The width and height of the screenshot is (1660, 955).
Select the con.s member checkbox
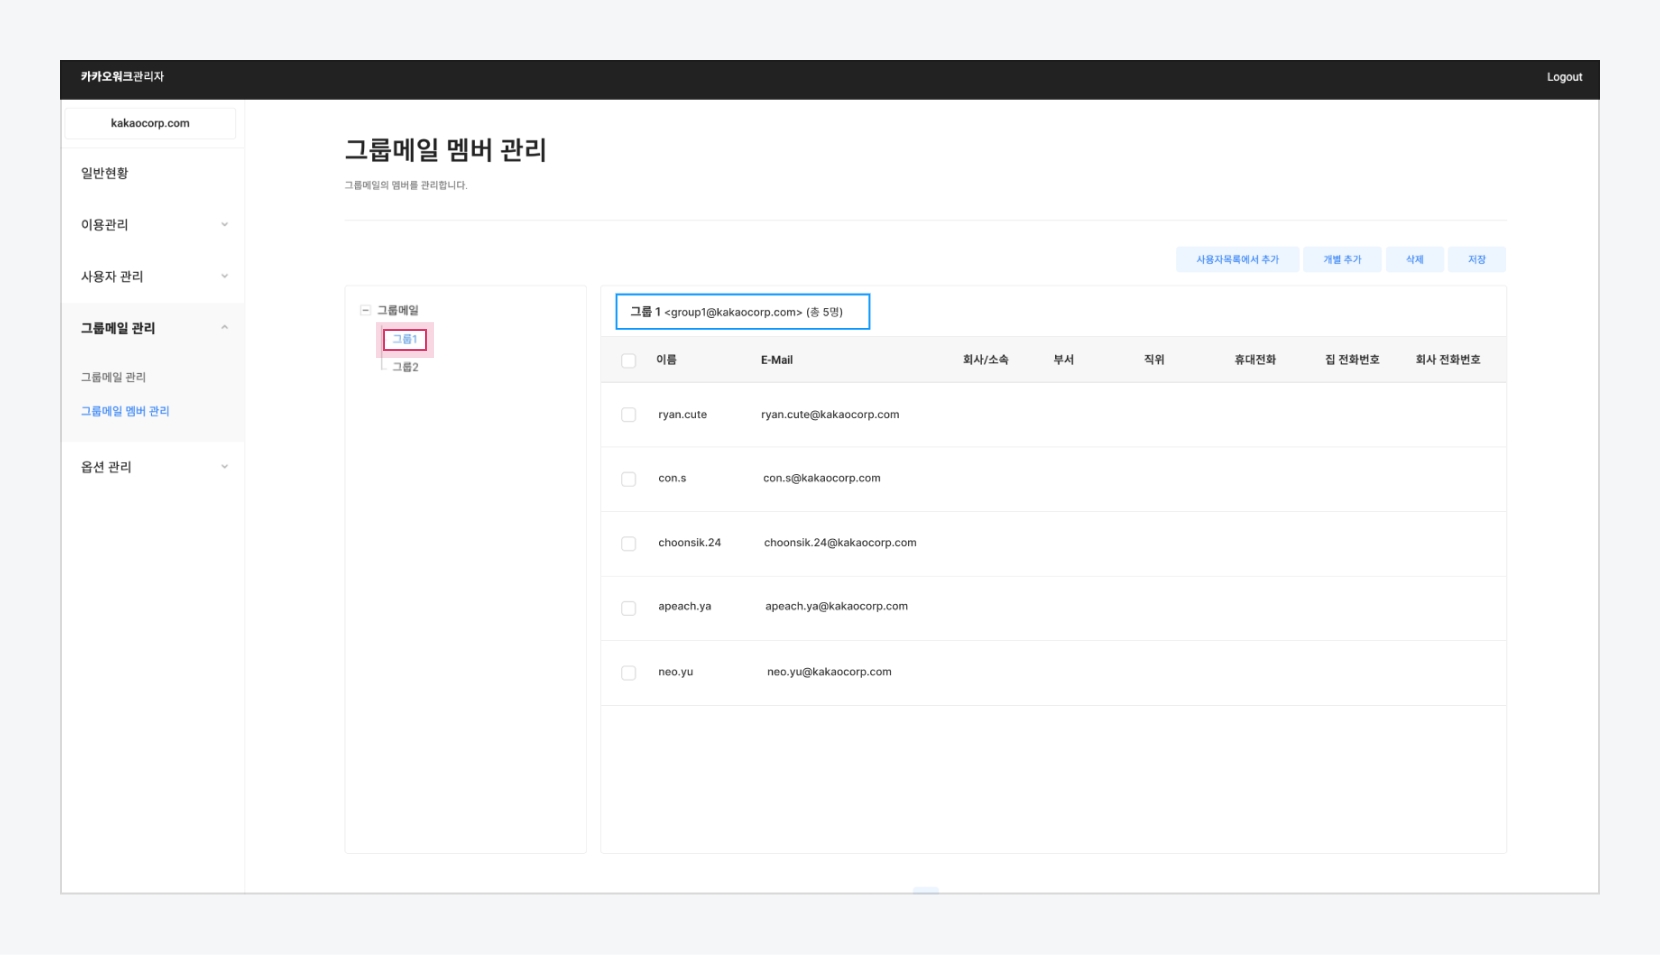click(628, 479)
